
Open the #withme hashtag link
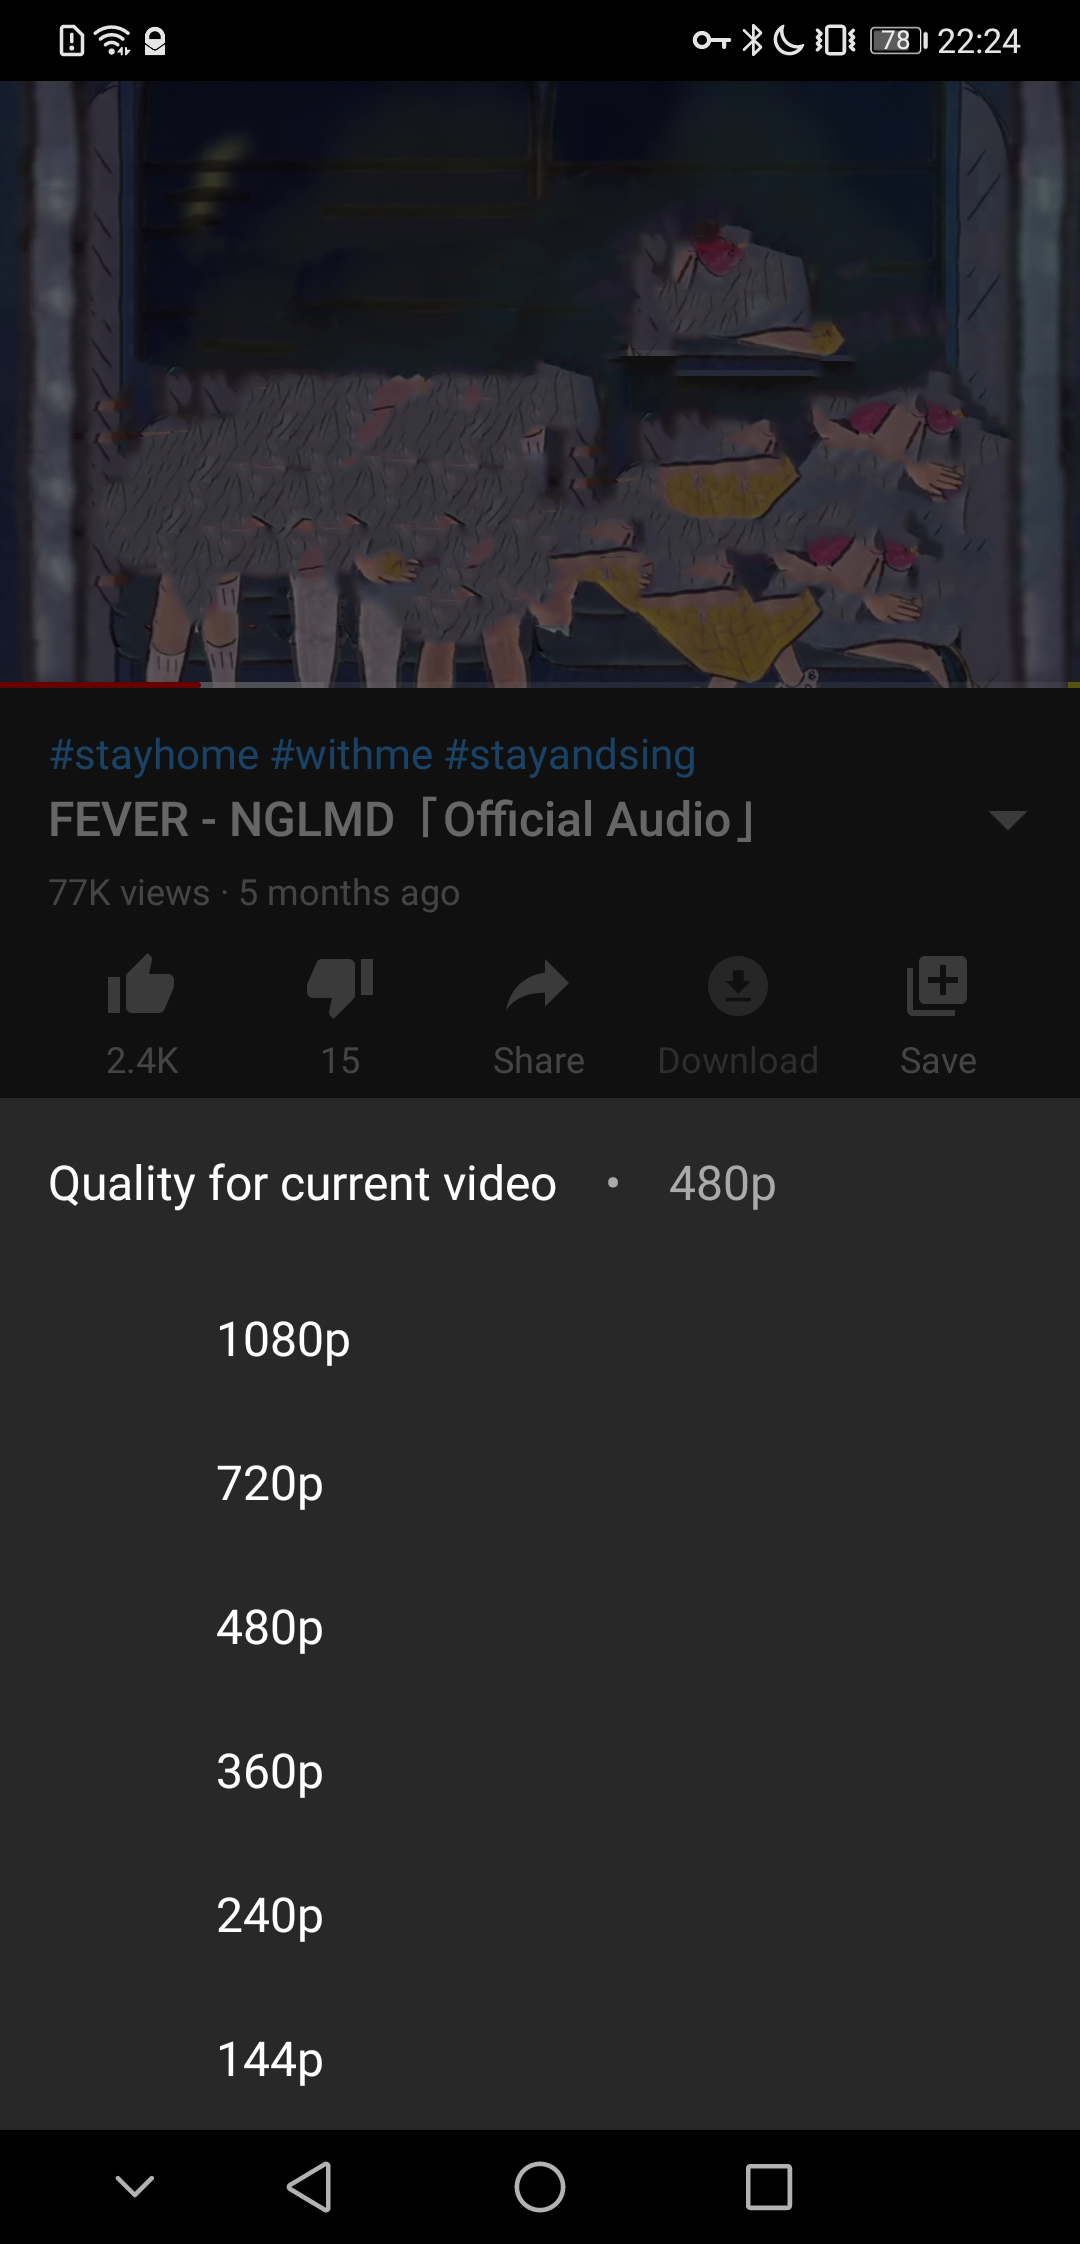pyautogui.click(x=351, y=754)
